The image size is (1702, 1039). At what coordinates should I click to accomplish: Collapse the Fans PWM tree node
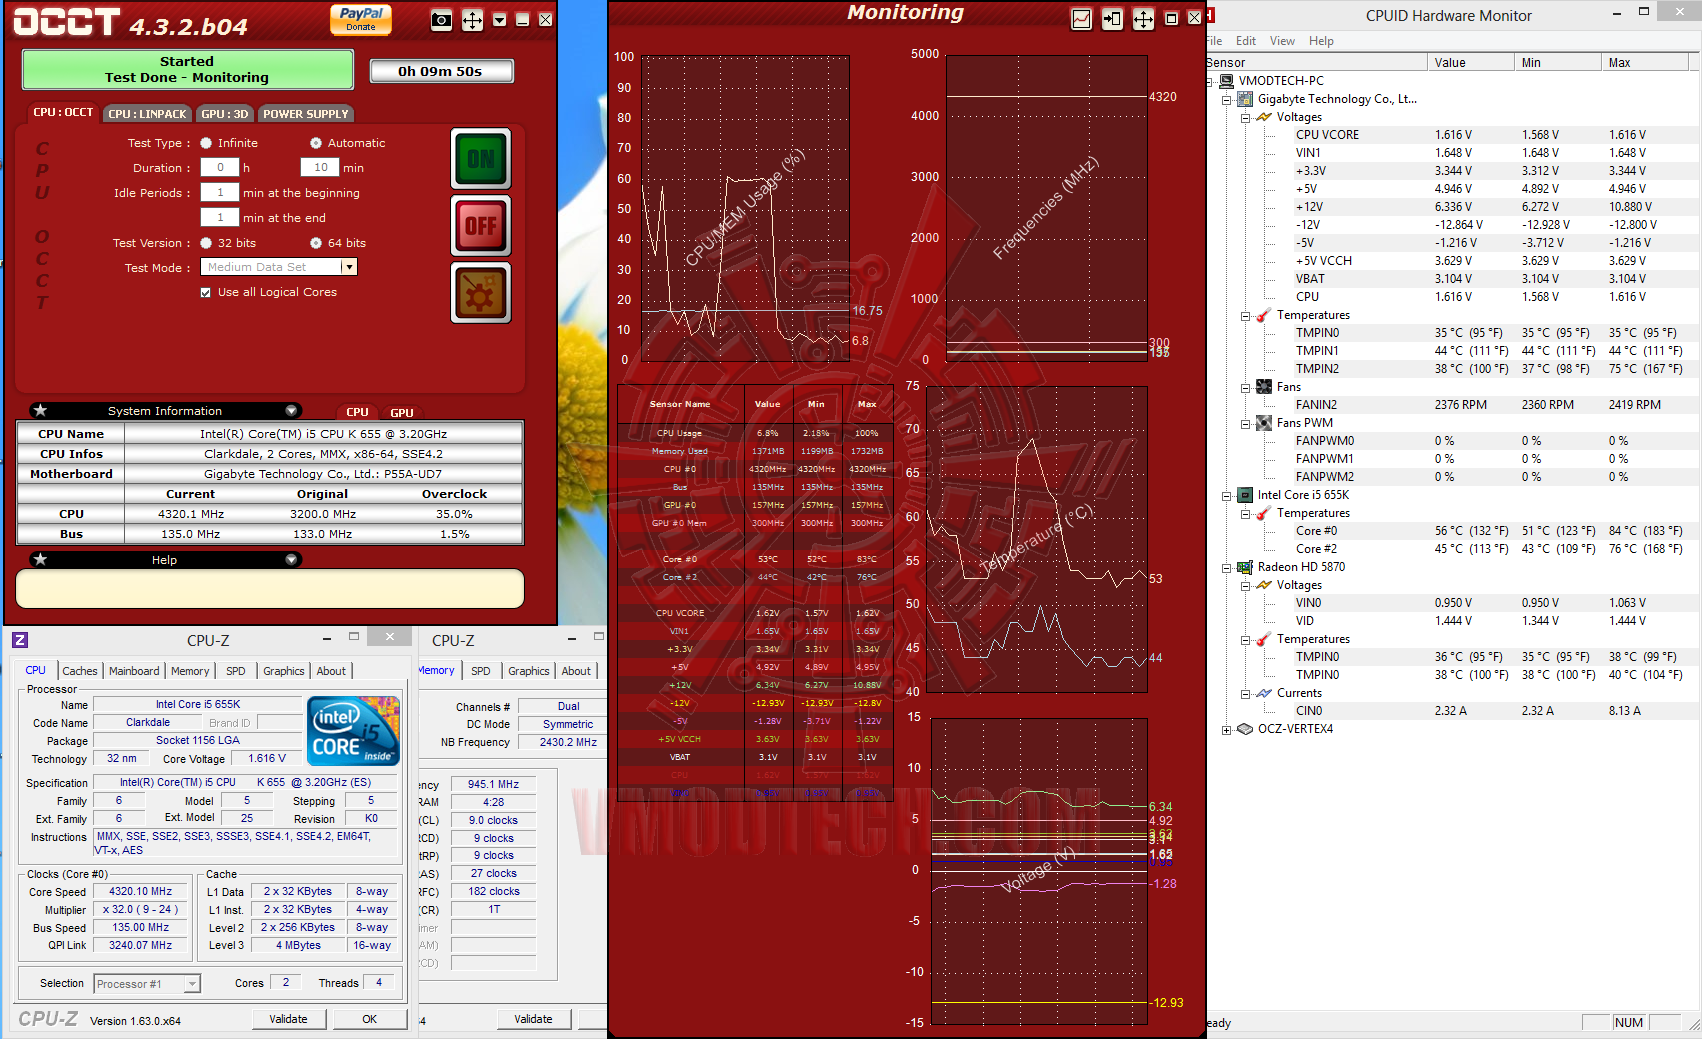click(1246, 424)
